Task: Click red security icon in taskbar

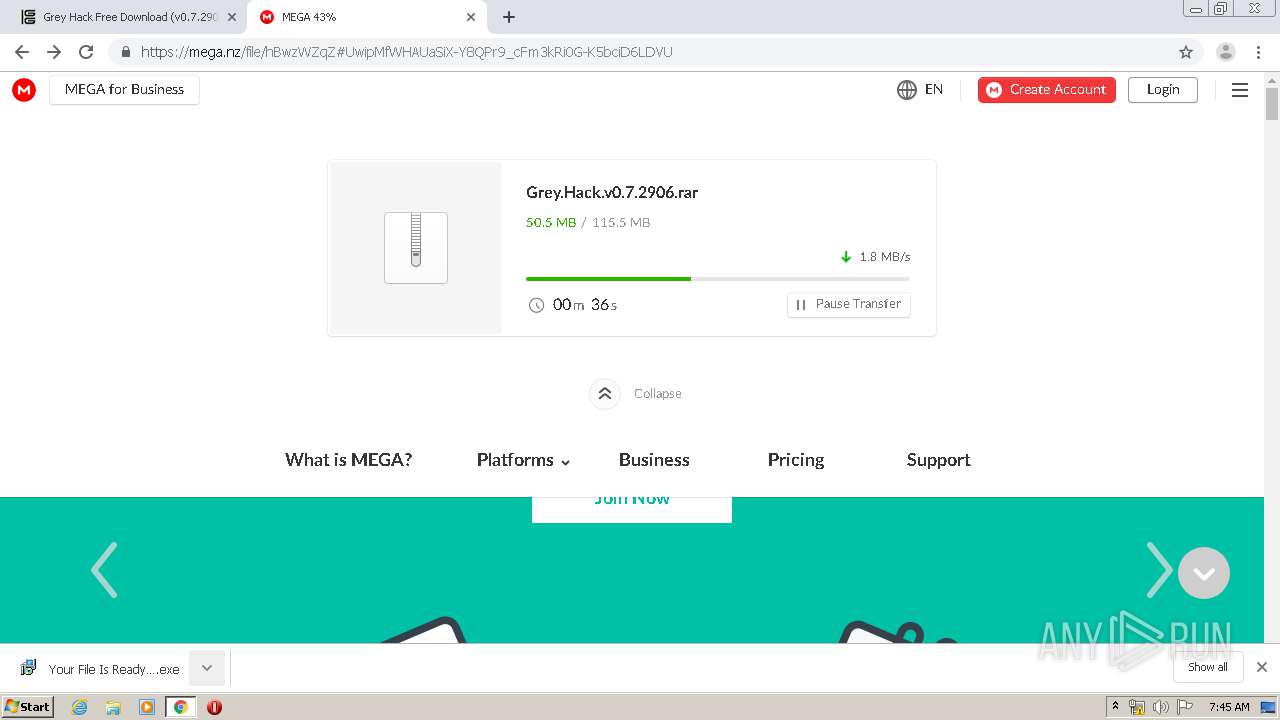Action: 214,707
